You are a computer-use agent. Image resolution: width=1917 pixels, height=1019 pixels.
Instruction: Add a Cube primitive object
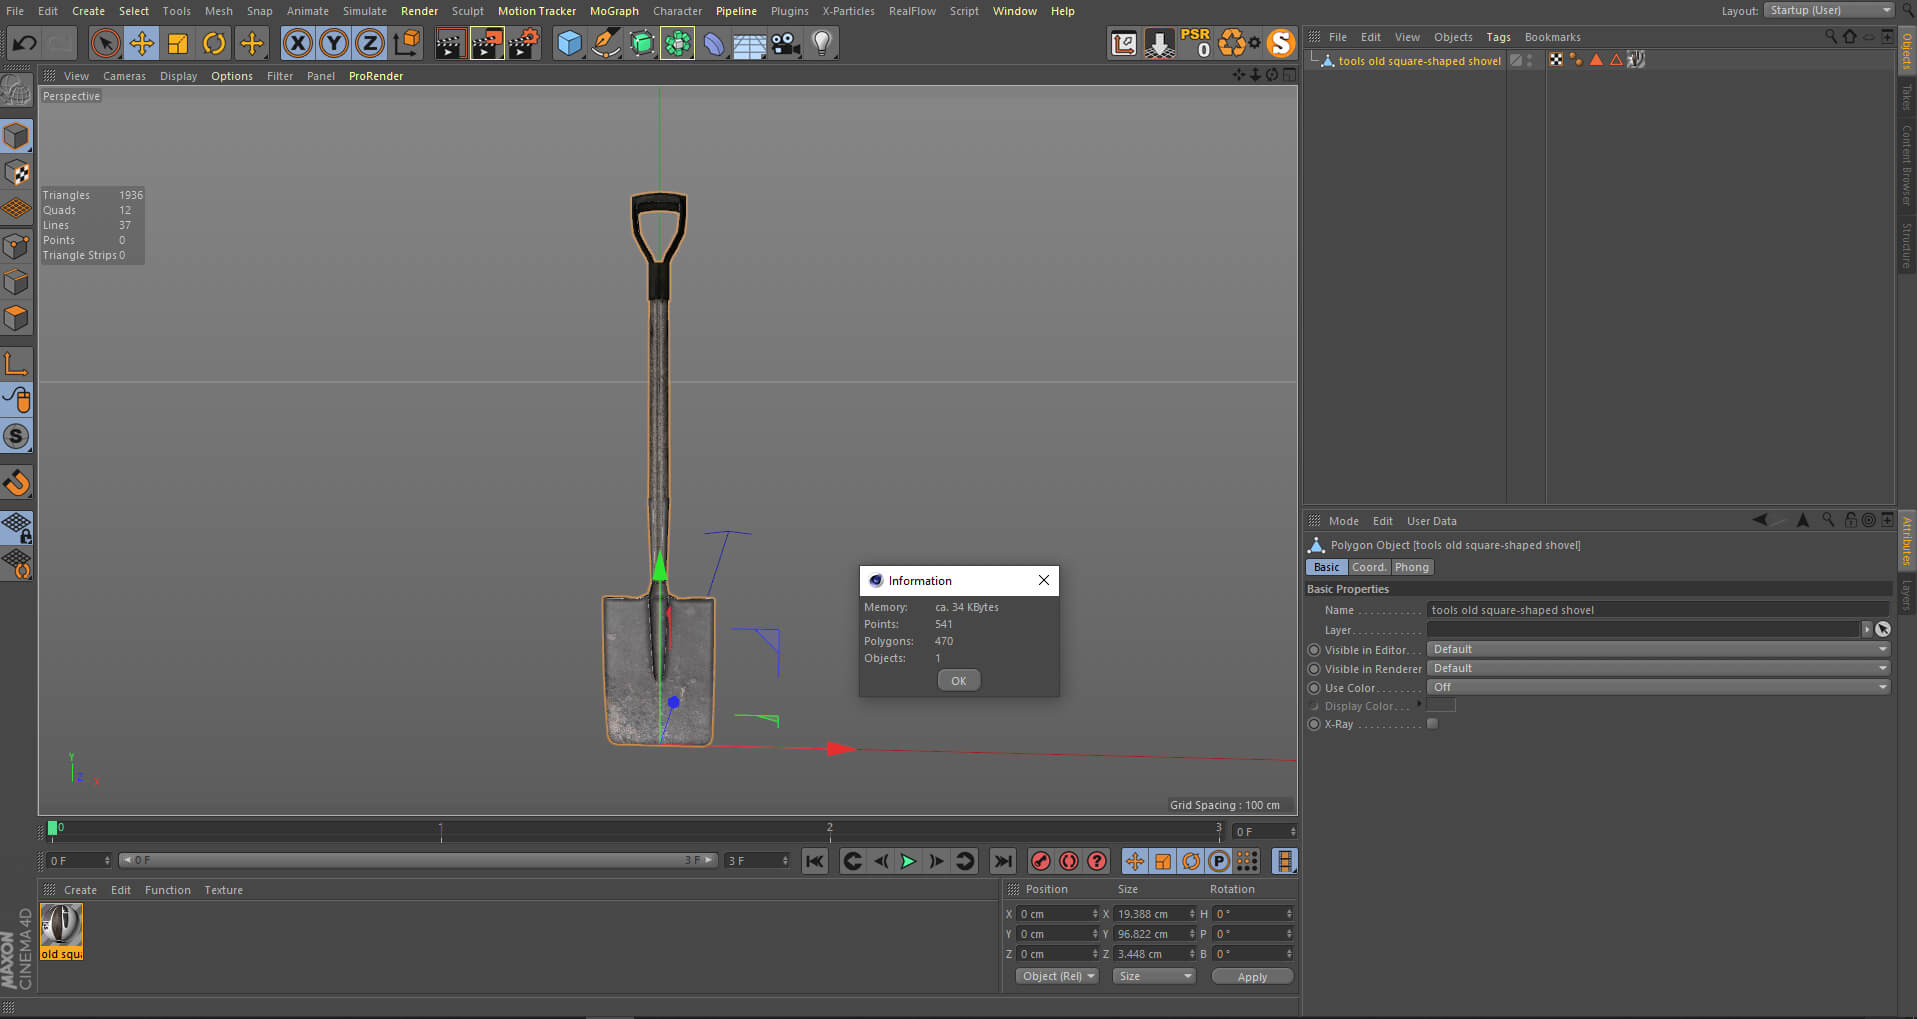click(x=569, y=43)
